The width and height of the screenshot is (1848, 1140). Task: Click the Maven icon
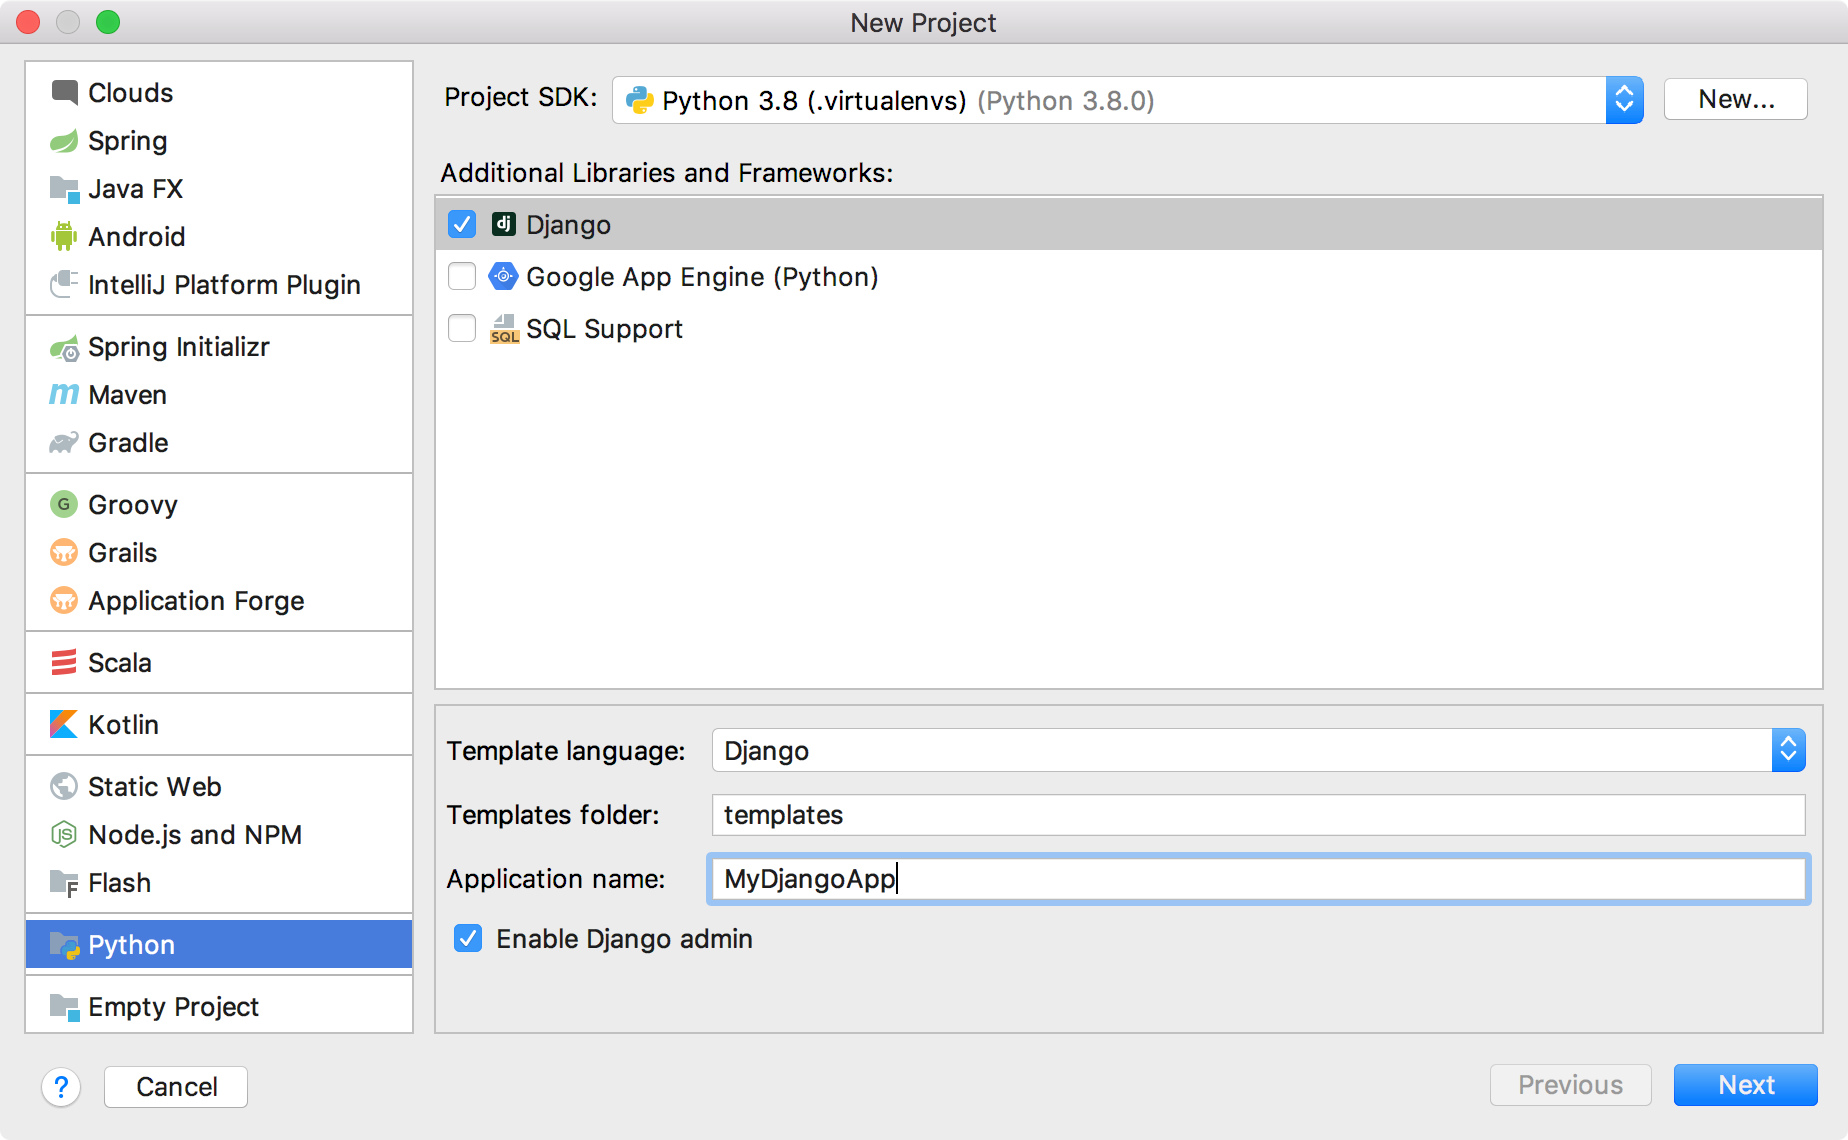click(x=62, y=394)
